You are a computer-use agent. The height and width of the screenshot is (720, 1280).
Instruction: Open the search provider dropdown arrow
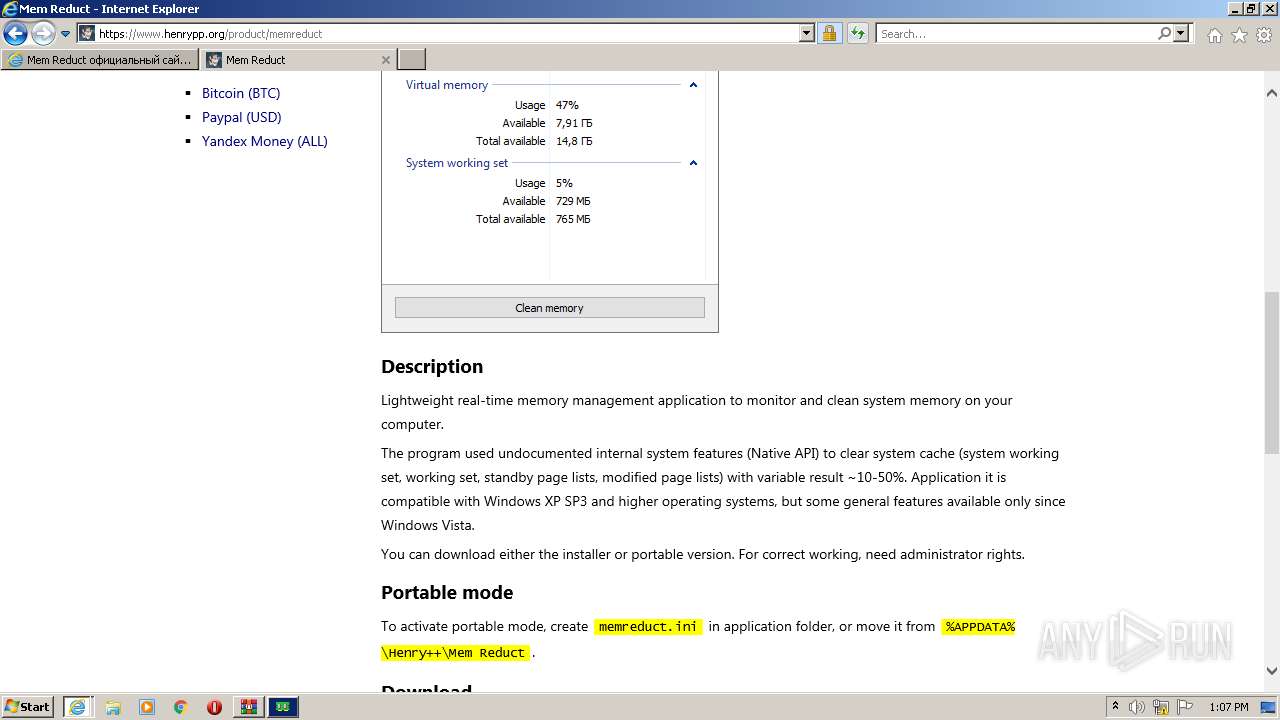[1181, 34]
